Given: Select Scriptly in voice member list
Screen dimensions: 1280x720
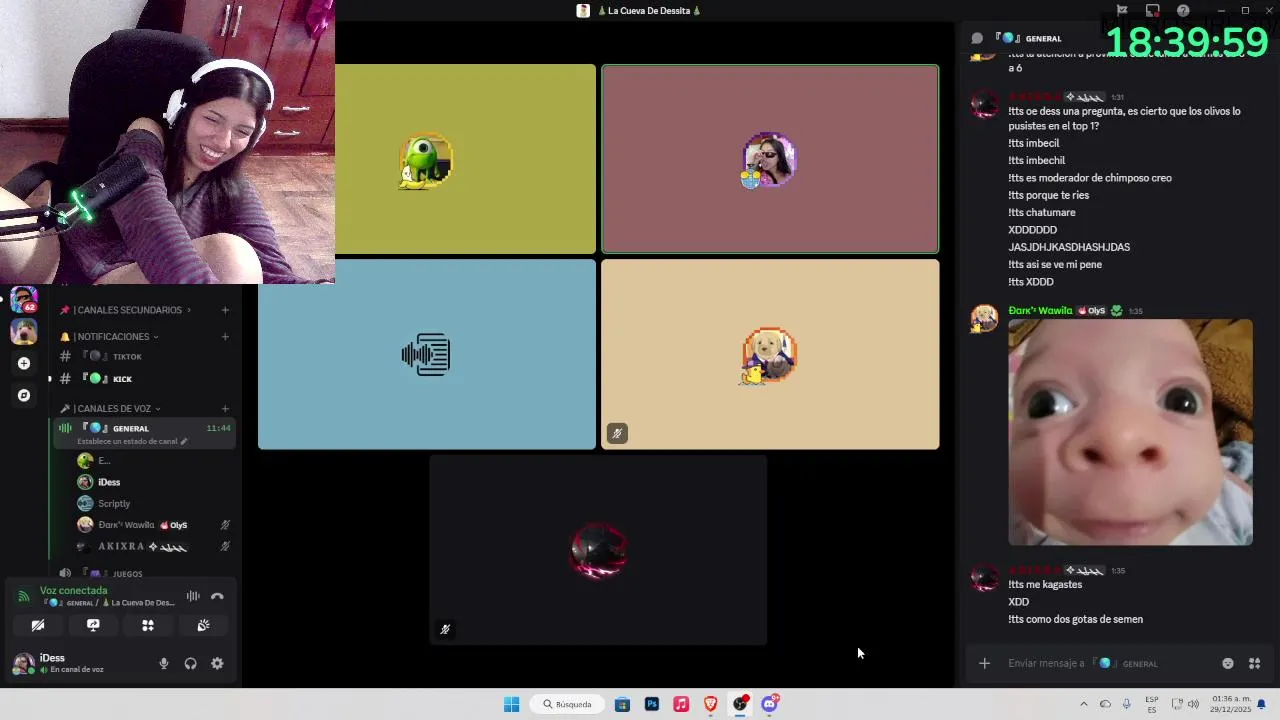Looking at the screenshot, I should pyautogui.click(x=154, y=504).
